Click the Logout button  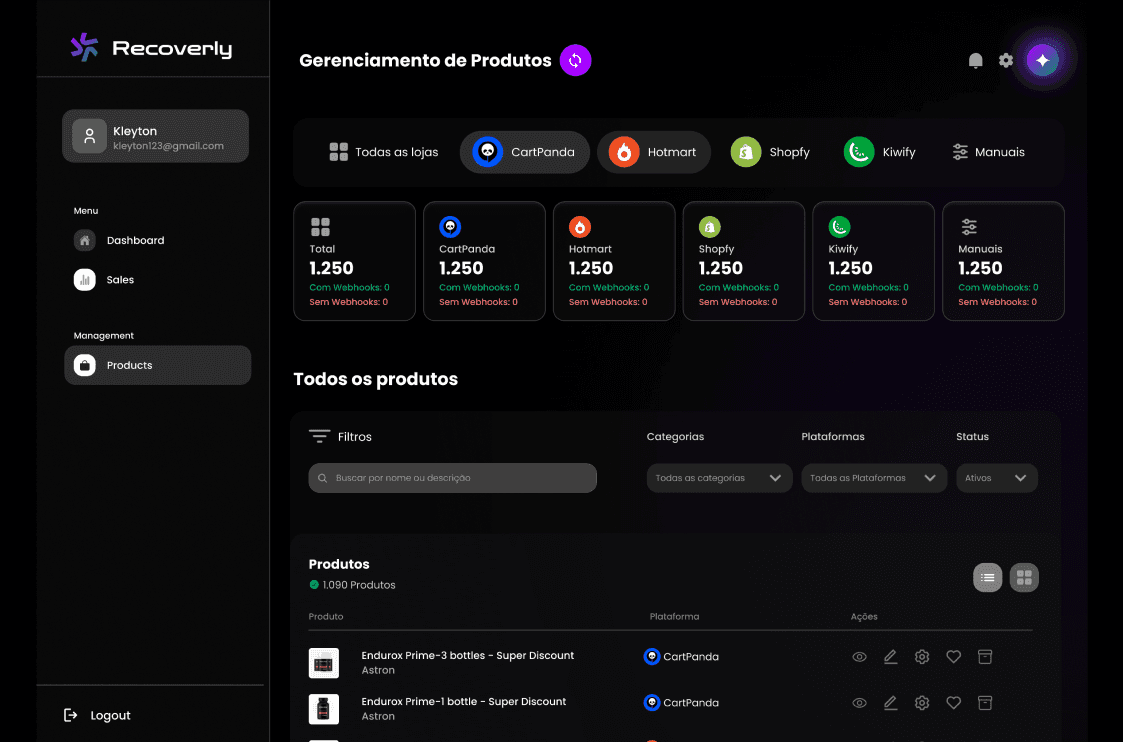click(98, 715)
